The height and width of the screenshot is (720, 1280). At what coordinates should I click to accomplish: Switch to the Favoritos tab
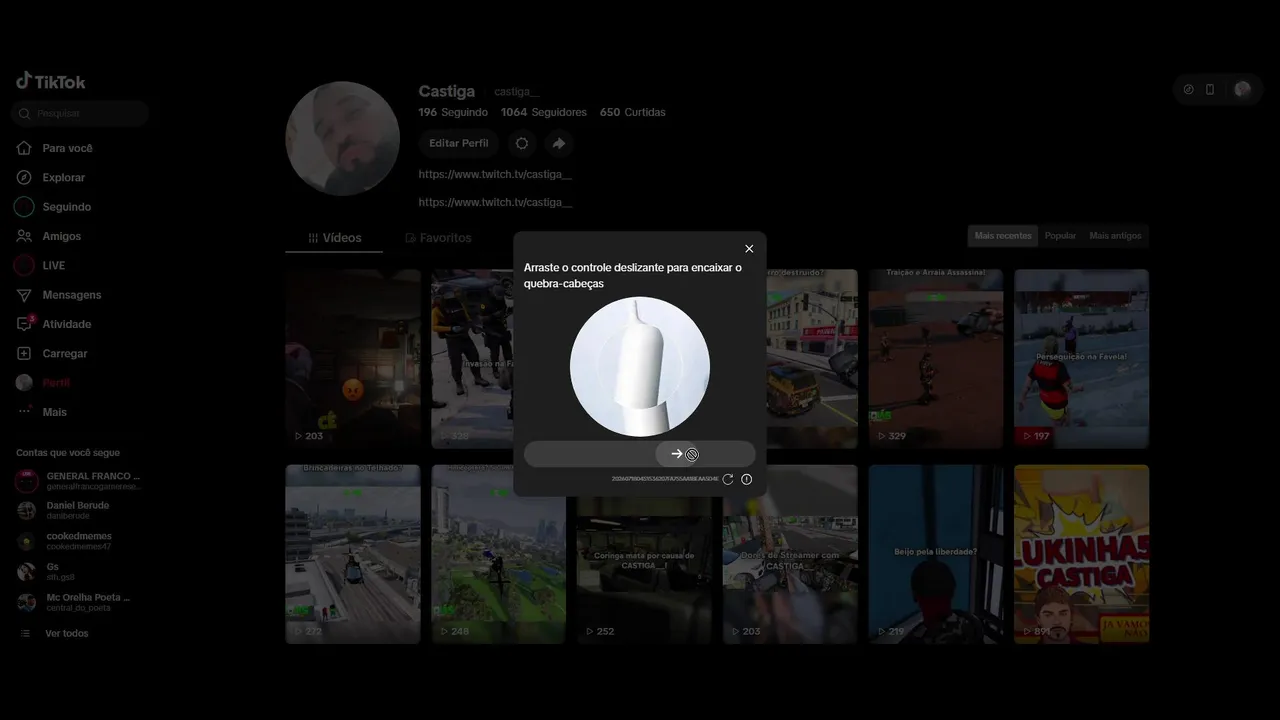(x=438, y=238)
